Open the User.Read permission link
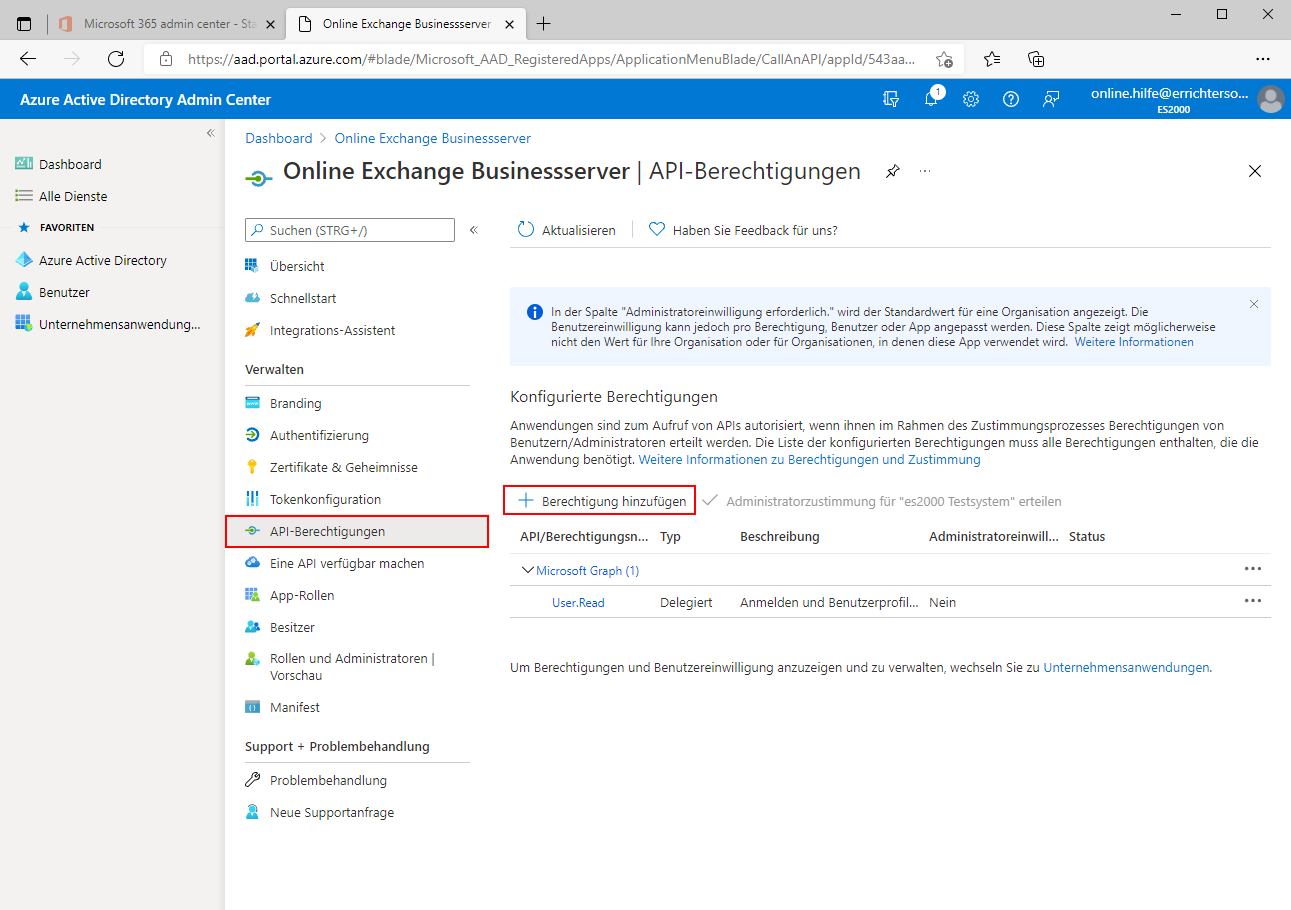Viewport: 1291px width, 910px height. [x=578, y=602]
